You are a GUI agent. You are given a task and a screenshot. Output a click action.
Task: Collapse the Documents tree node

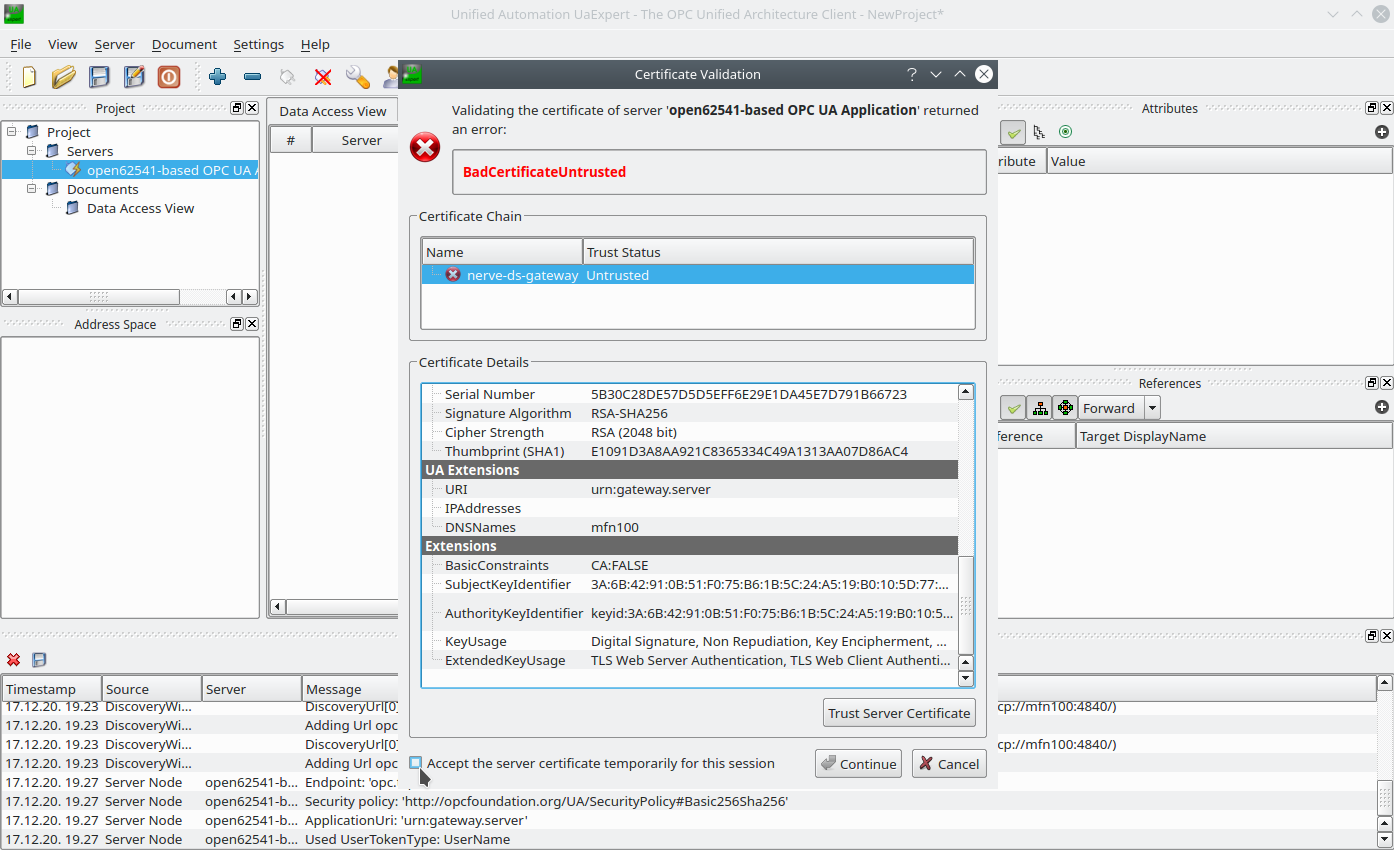click(32, 189)
